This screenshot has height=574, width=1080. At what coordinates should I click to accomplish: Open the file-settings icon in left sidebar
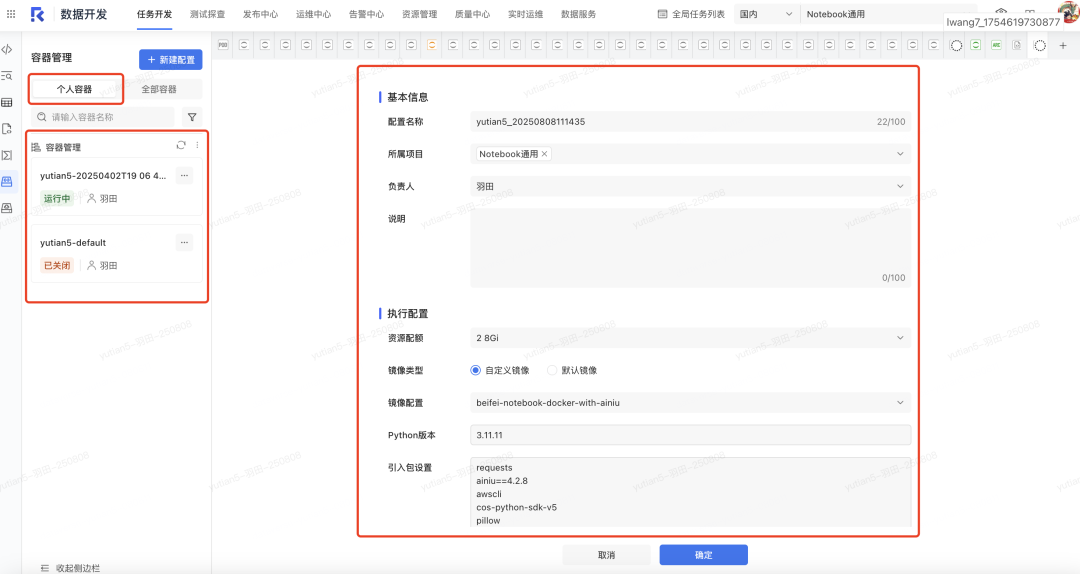pyautogui.click(x=7, y=129)
